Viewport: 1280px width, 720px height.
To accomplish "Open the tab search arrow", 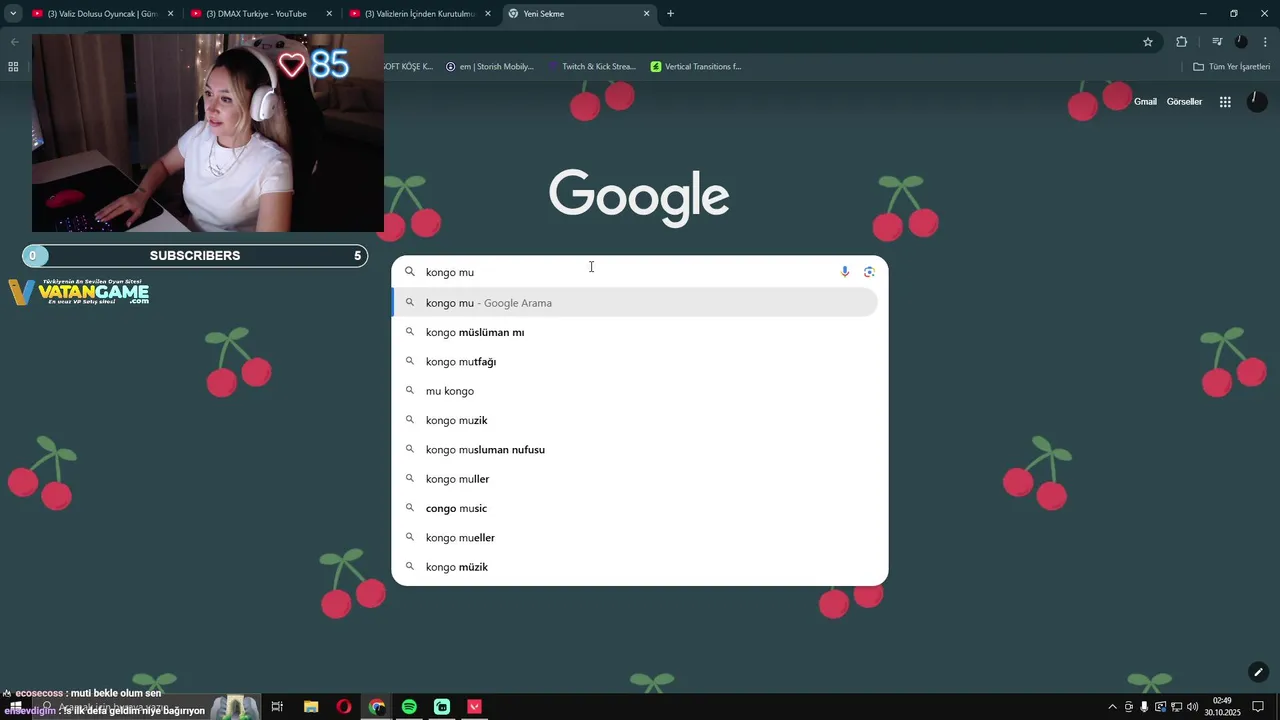I will [x=13, y=14].
